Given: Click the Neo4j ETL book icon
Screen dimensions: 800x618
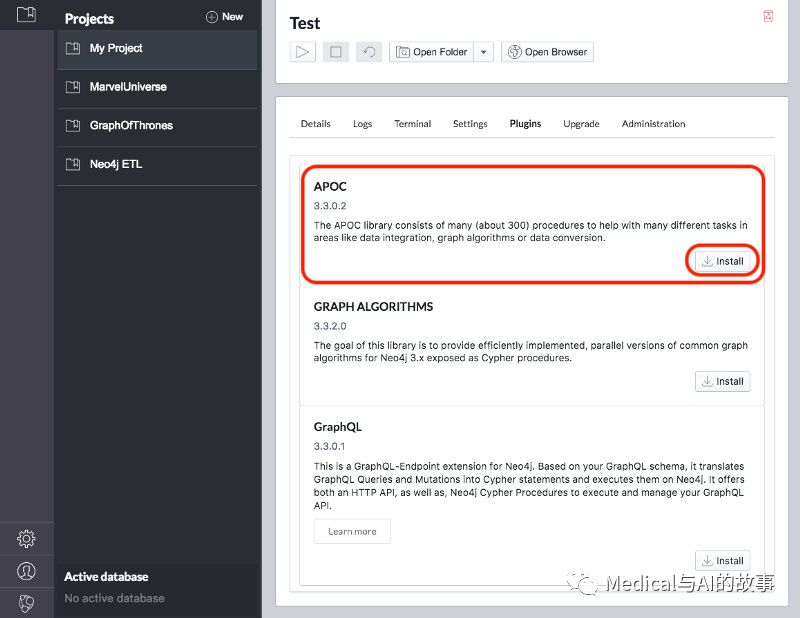Looking at the screenshot, I should (x=73, y=164).
